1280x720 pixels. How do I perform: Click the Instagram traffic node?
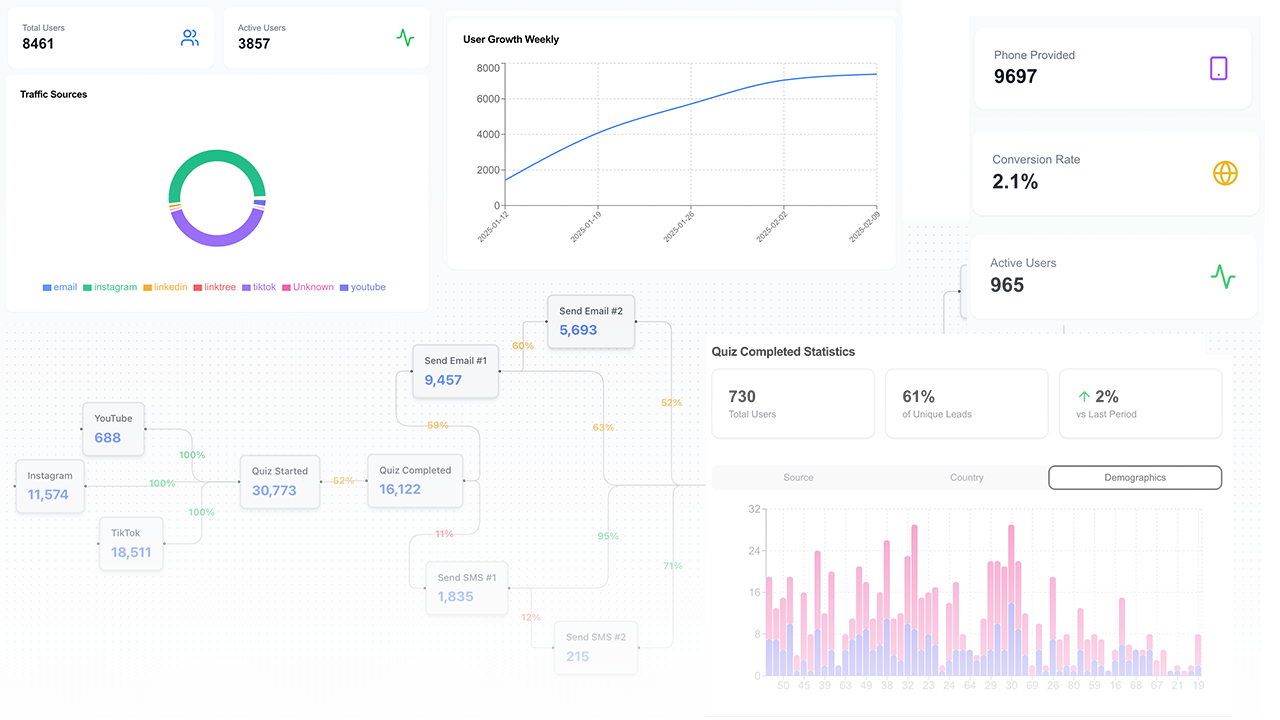49,486
